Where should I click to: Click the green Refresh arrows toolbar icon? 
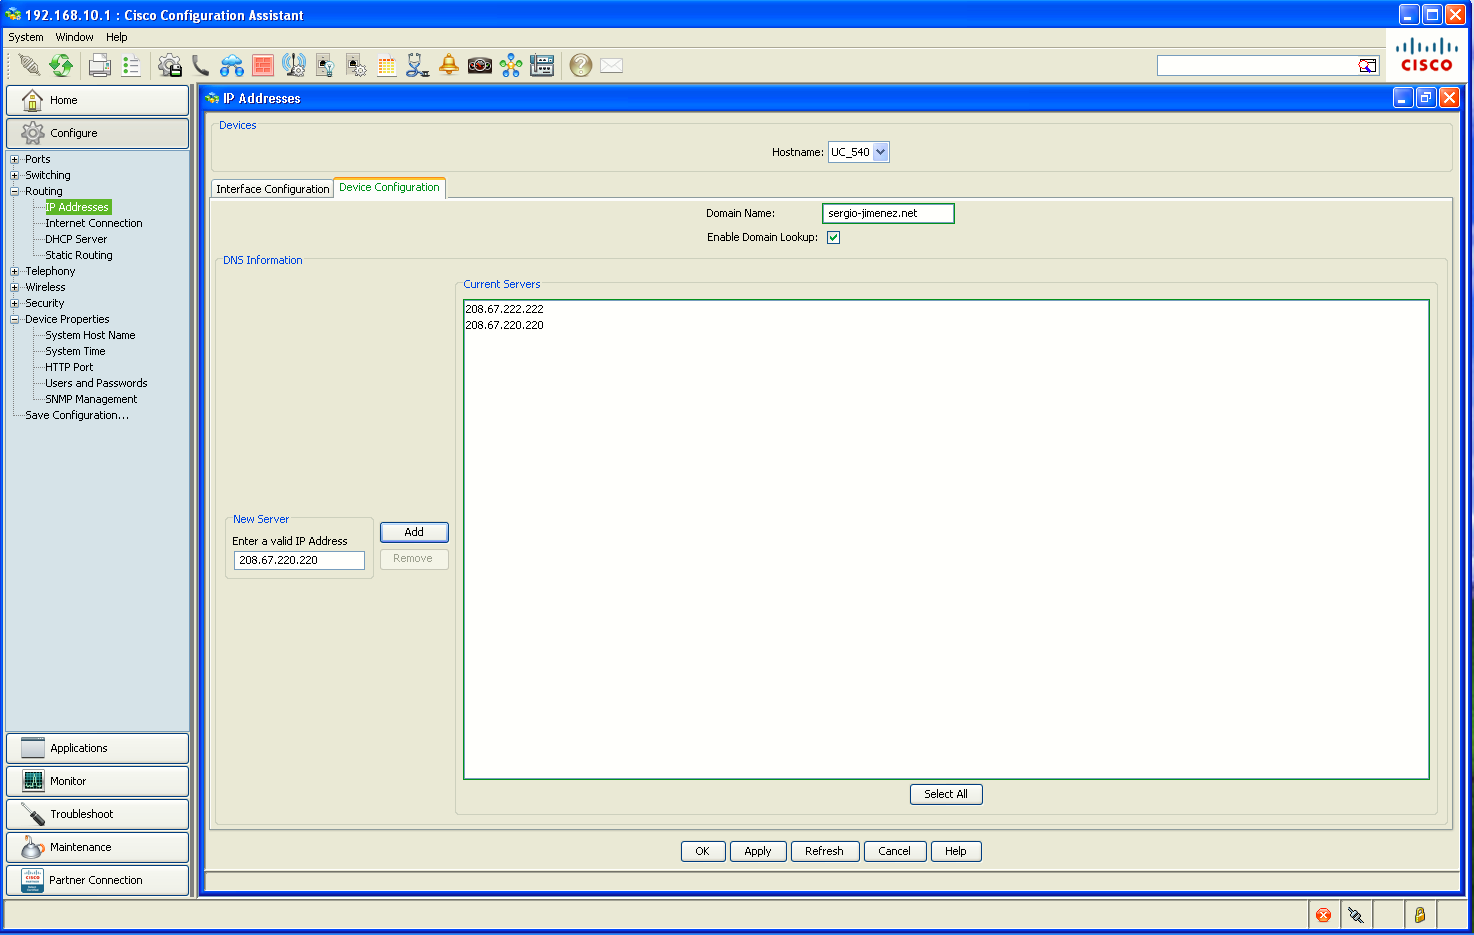point(62,65)
